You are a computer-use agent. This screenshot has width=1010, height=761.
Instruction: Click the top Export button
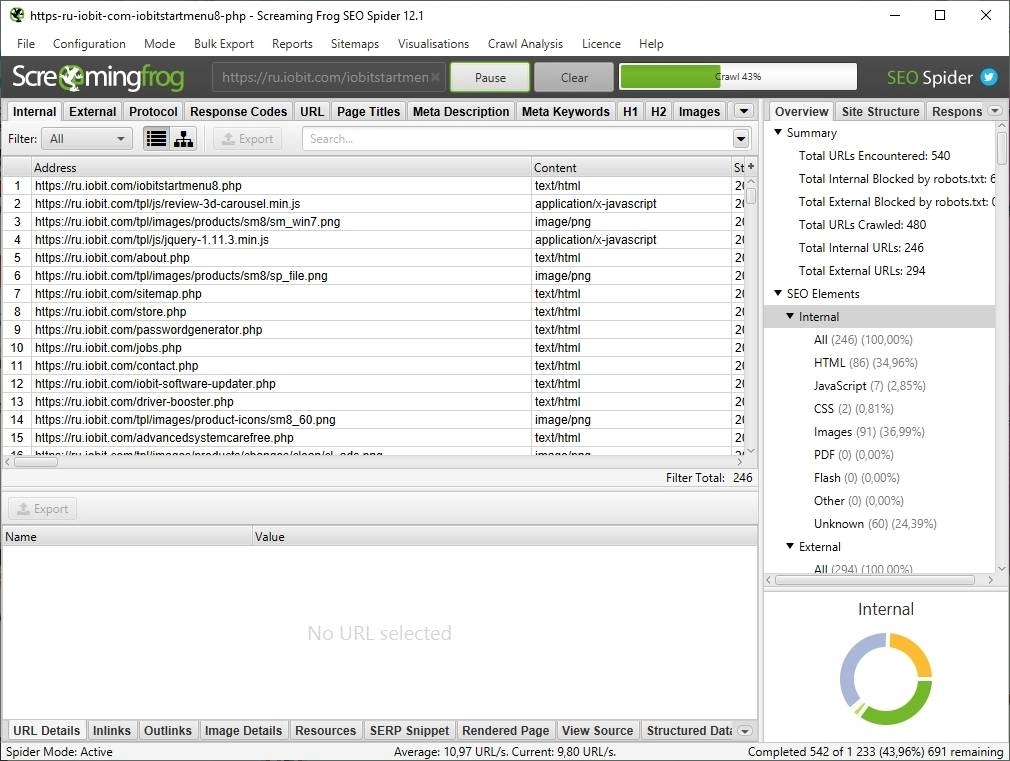(x=248, y=139)
